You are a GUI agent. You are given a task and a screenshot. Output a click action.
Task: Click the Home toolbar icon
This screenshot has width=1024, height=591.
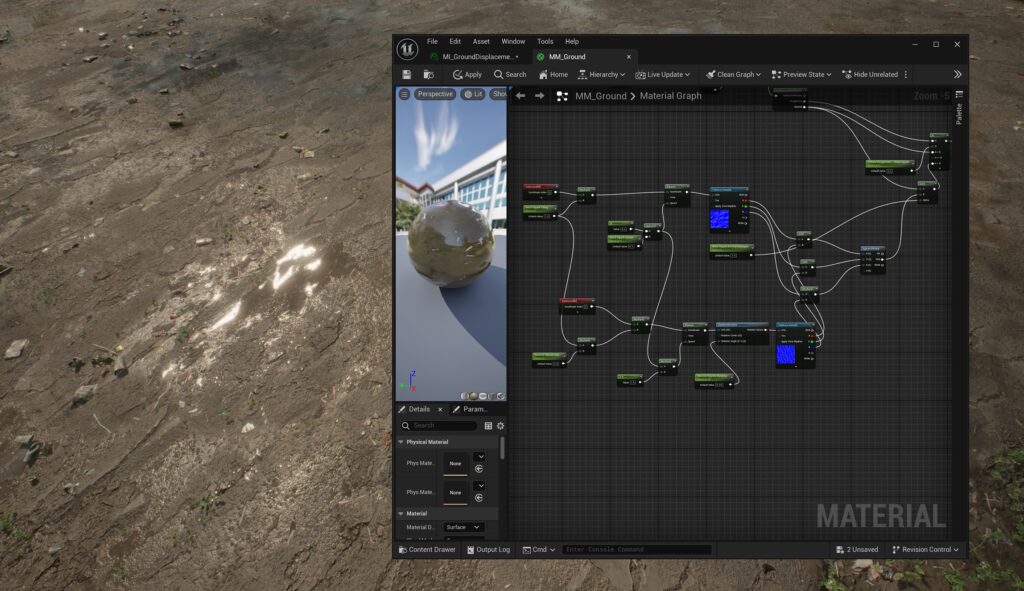[x=552, y=74]
